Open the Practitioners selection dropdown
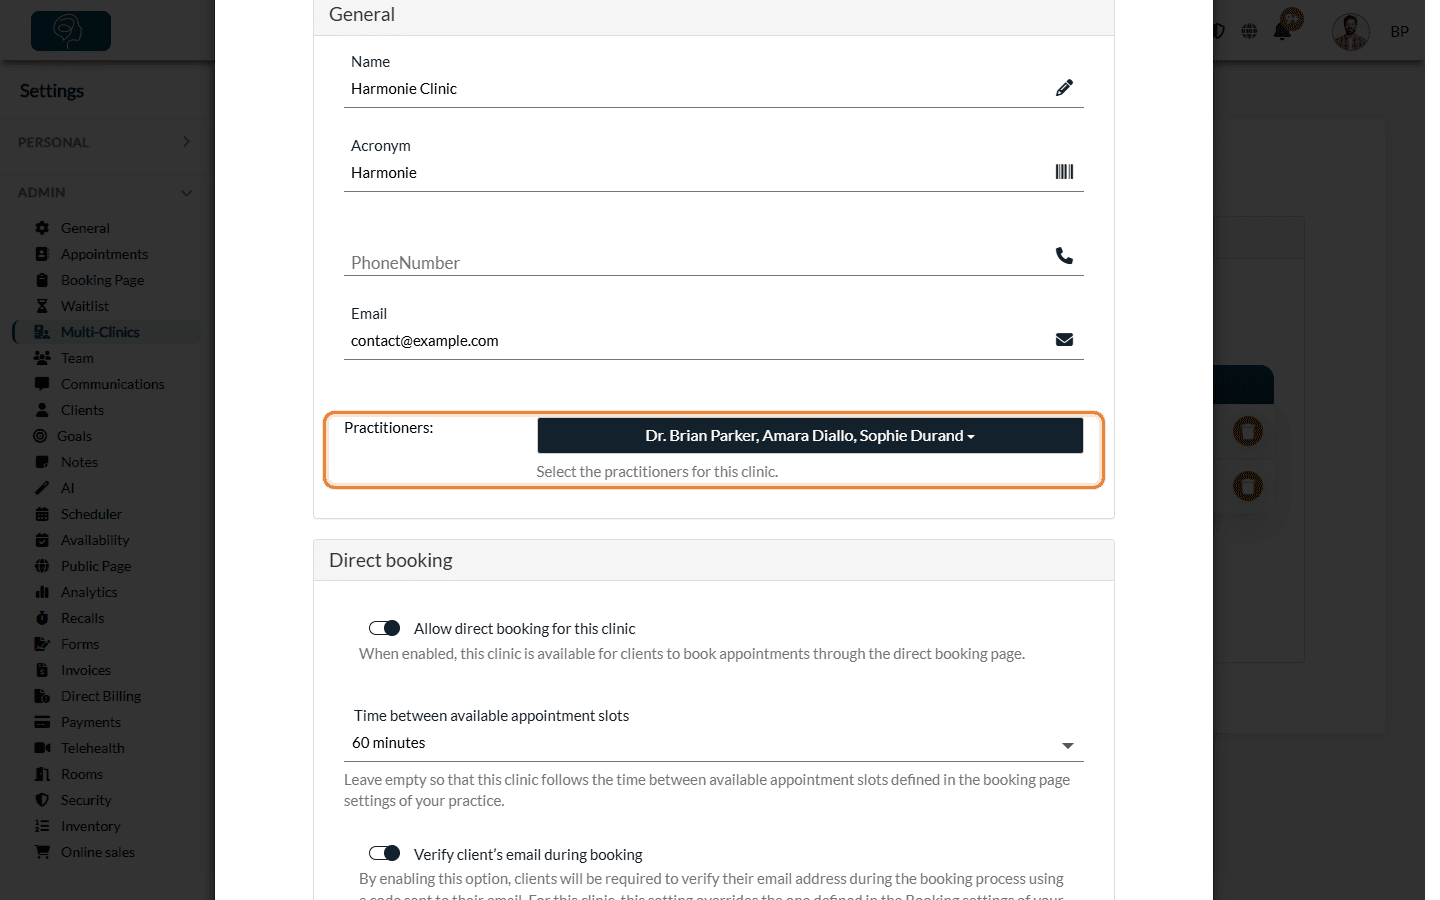1440x900 pixels. click(x=810, y=436)
